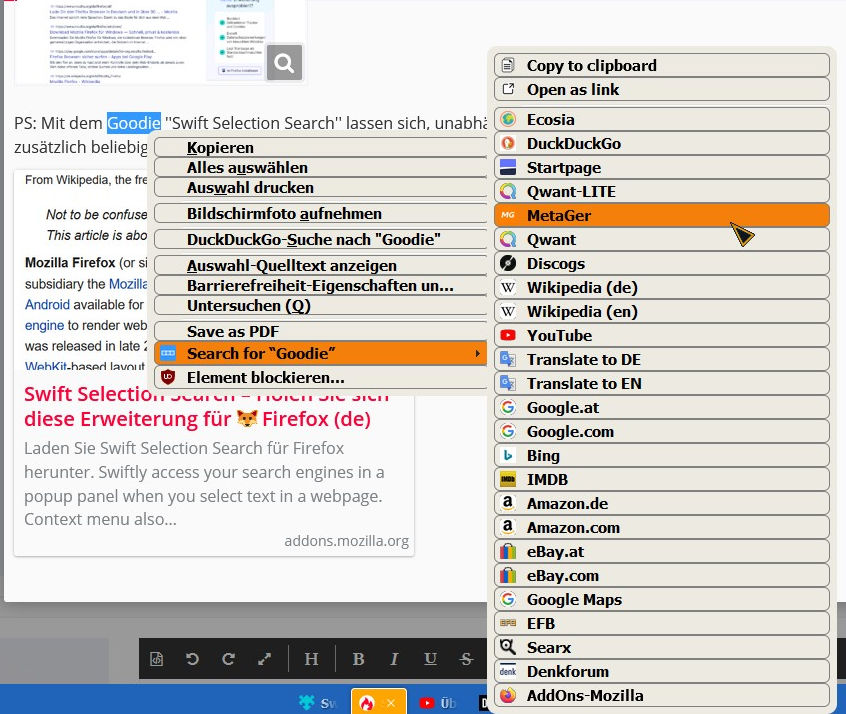Click the undo icon in editor toolbar

(193, 659)
